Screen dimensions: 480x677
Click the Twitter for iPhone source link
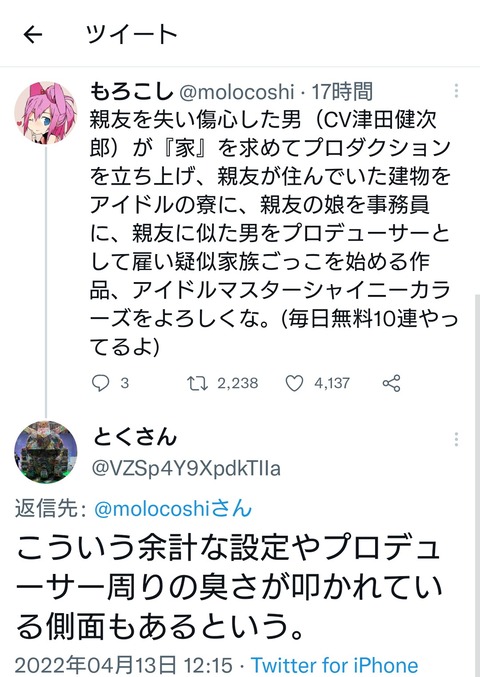(x=335, y=665)
